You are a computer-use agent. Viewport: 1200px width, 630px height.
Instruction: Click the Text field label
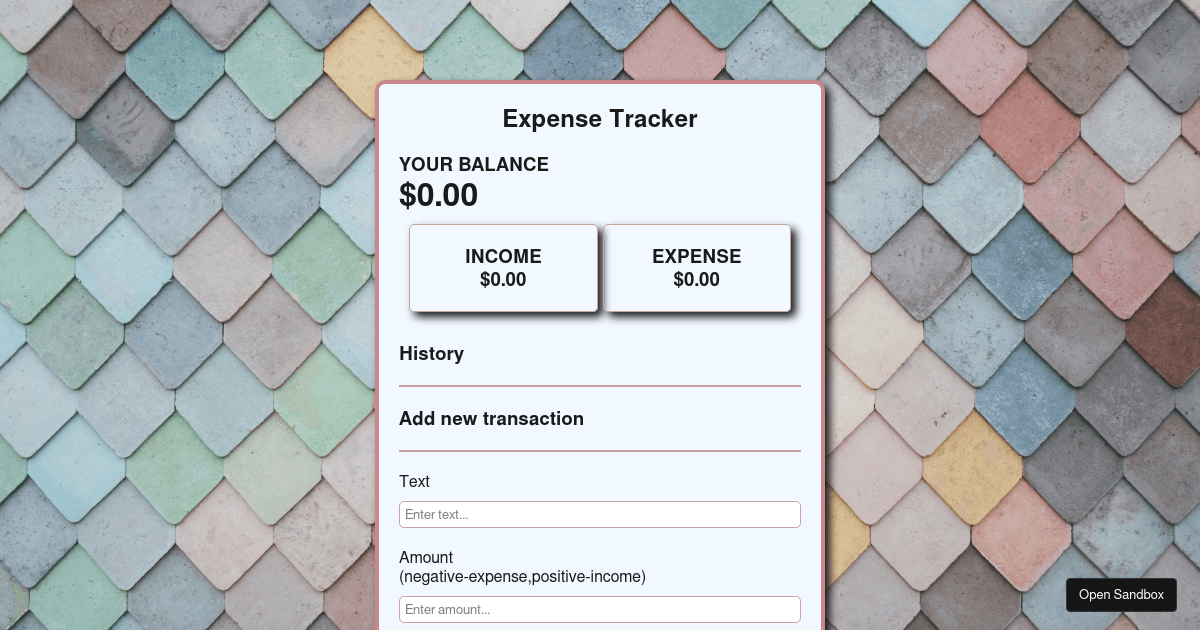click(414, 481)
